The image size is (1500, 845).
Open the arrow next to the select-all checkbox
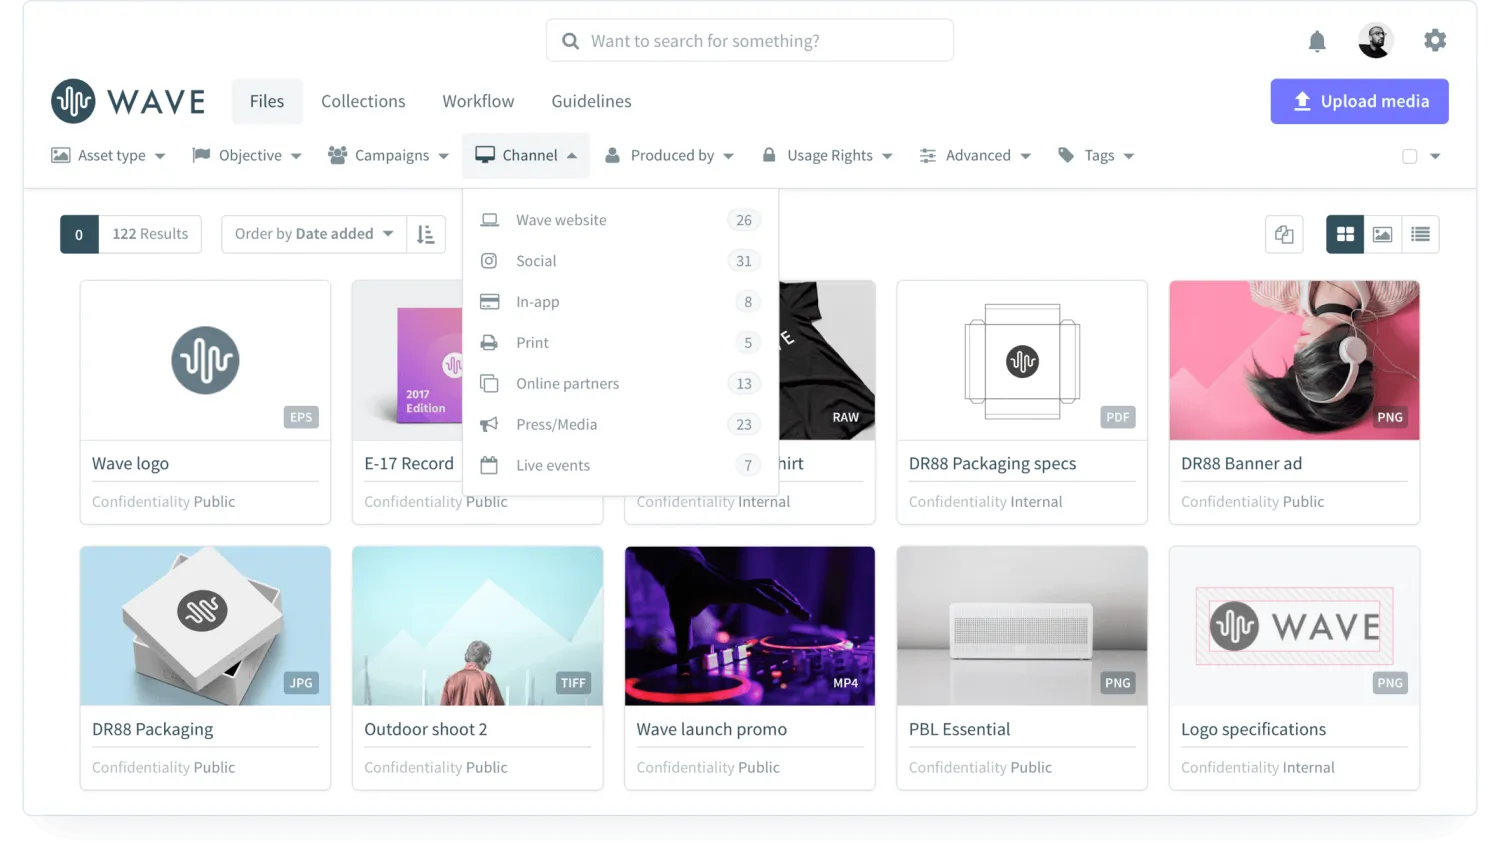pos(1435,156)
